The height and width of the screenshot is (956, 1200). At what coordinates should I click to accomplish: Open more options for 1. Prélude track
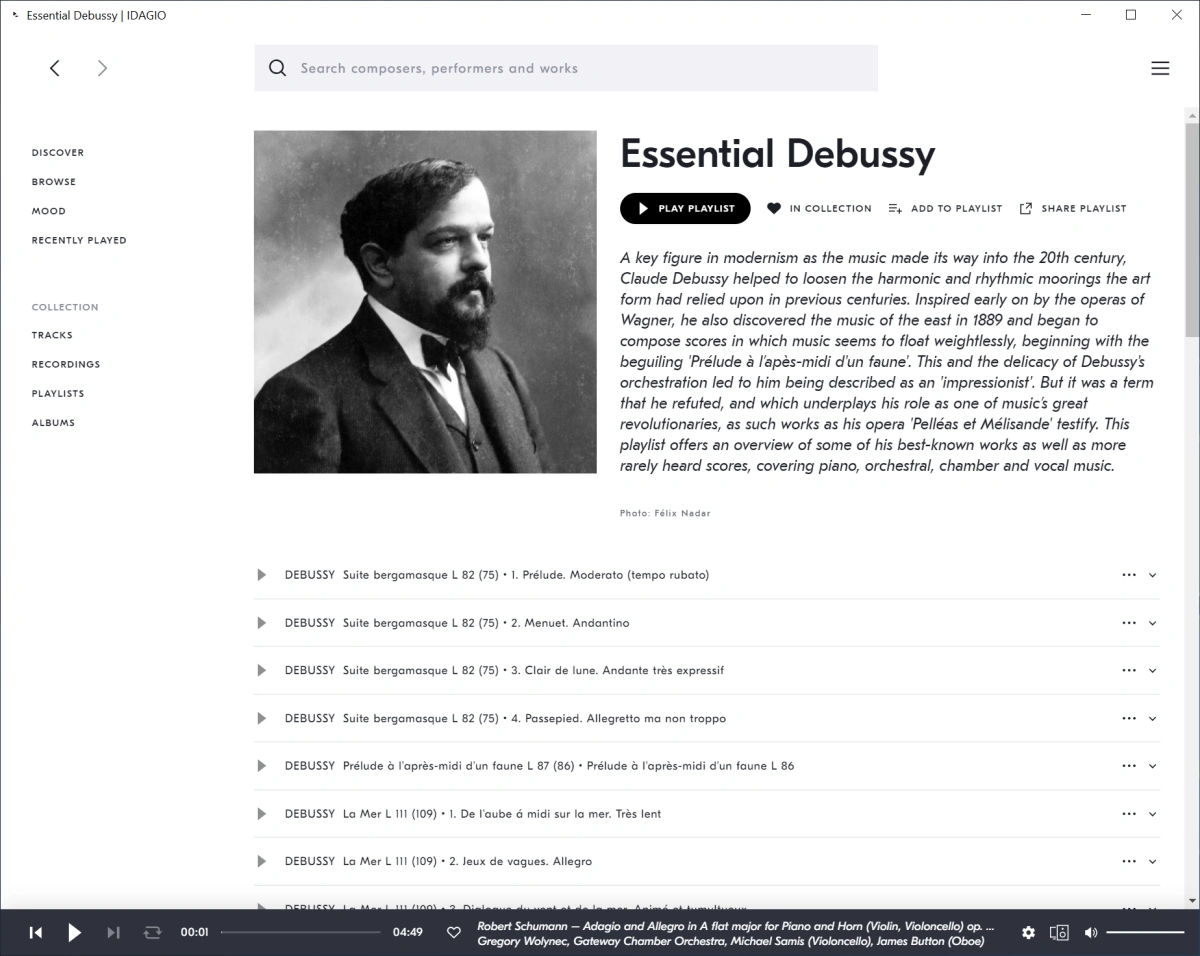click(1129, 575)
